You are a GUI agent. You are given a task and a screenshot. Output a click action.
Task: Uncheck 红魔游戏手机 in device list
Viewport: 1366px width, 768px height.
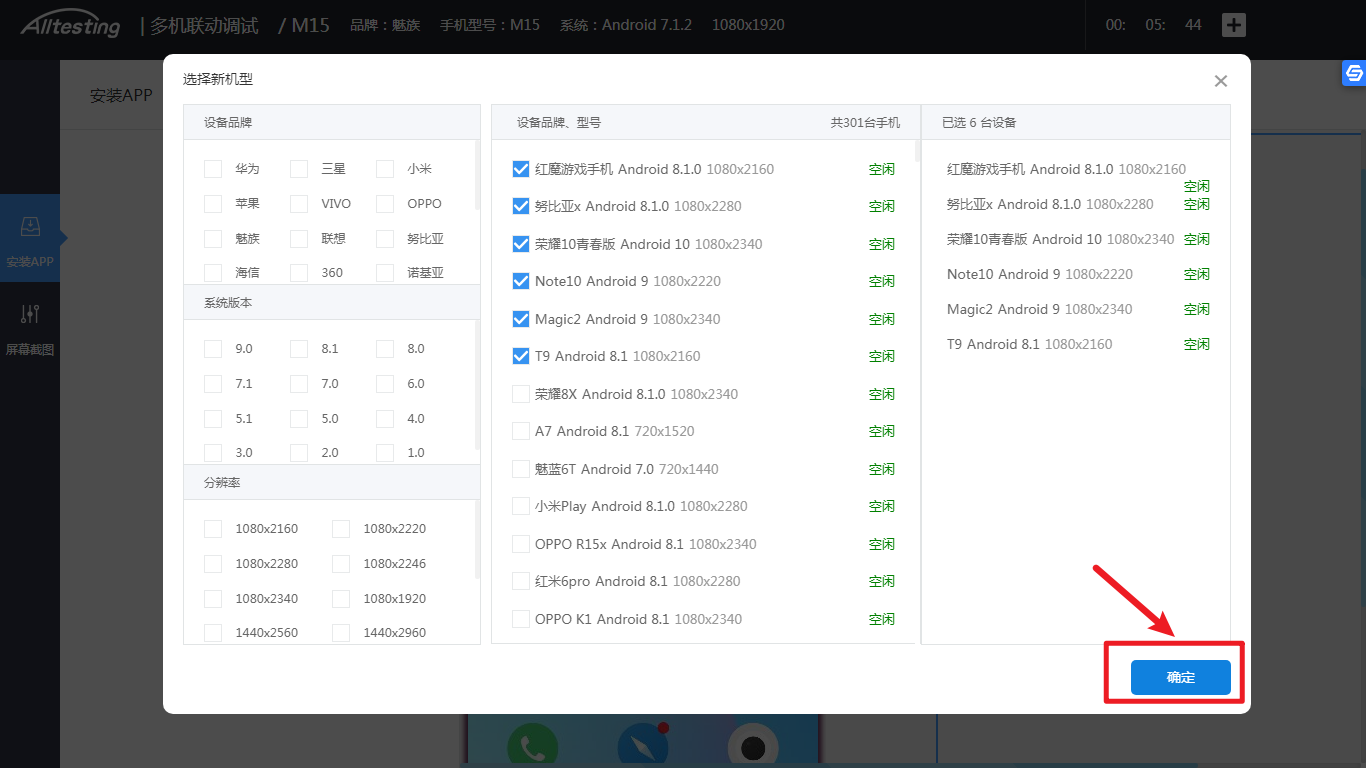[521, 169]
